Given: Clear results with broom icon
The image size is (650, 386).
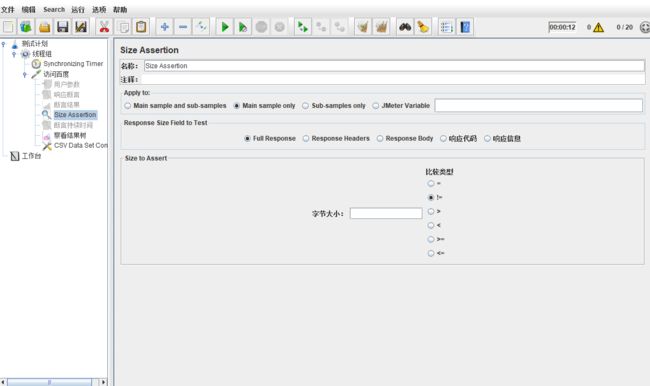Looking at the screenshot, I should click(363, 27).
